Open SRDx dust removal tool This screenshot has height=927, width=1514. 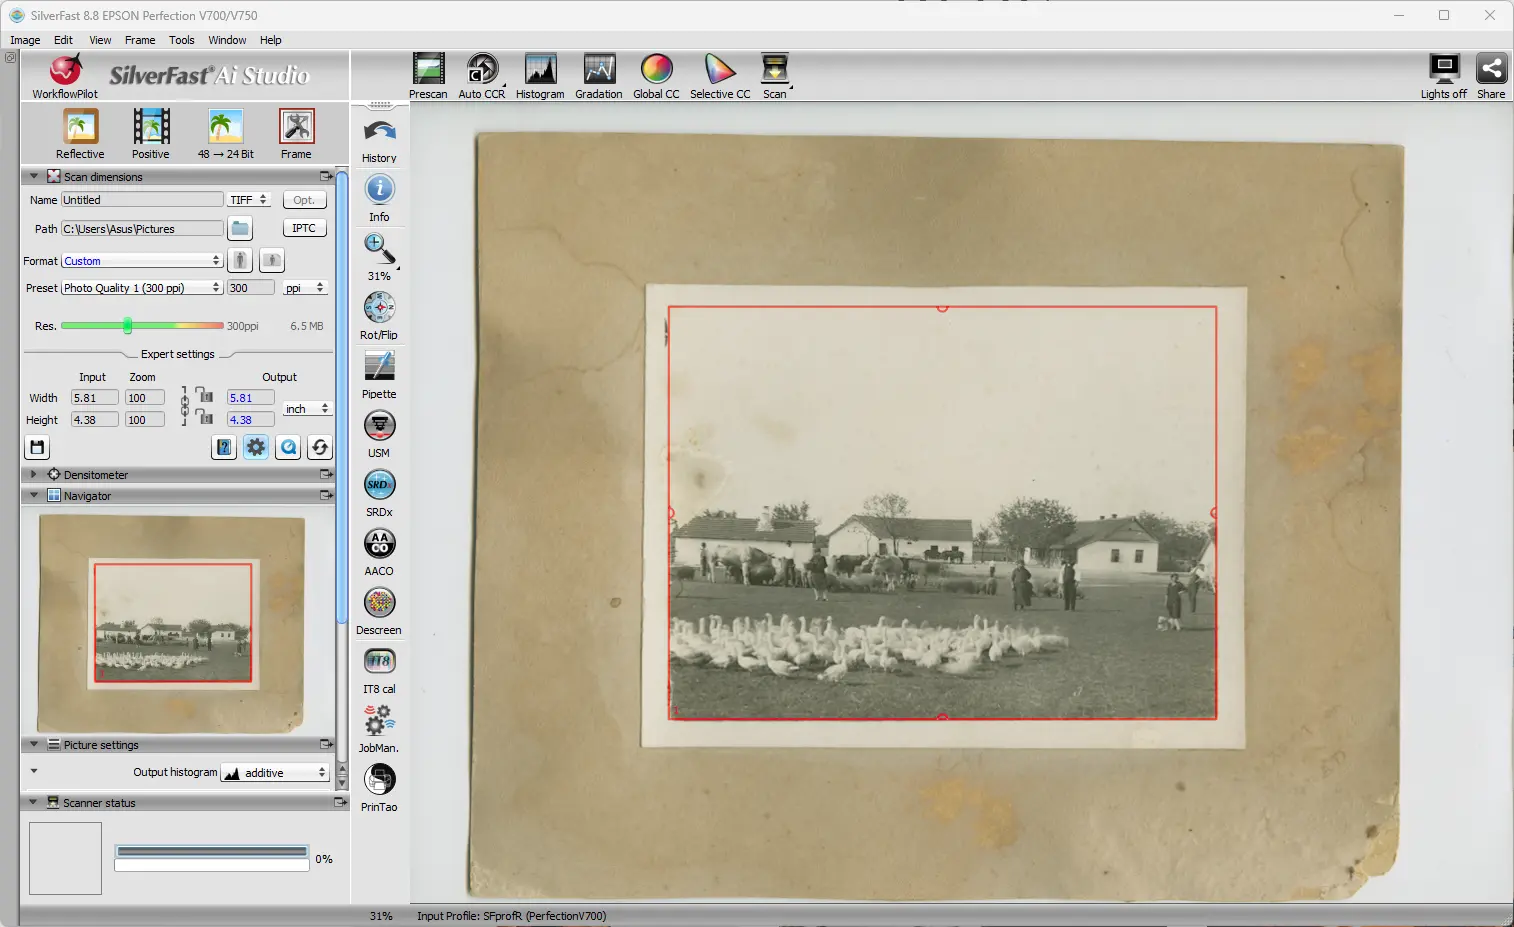pos(379,484)
